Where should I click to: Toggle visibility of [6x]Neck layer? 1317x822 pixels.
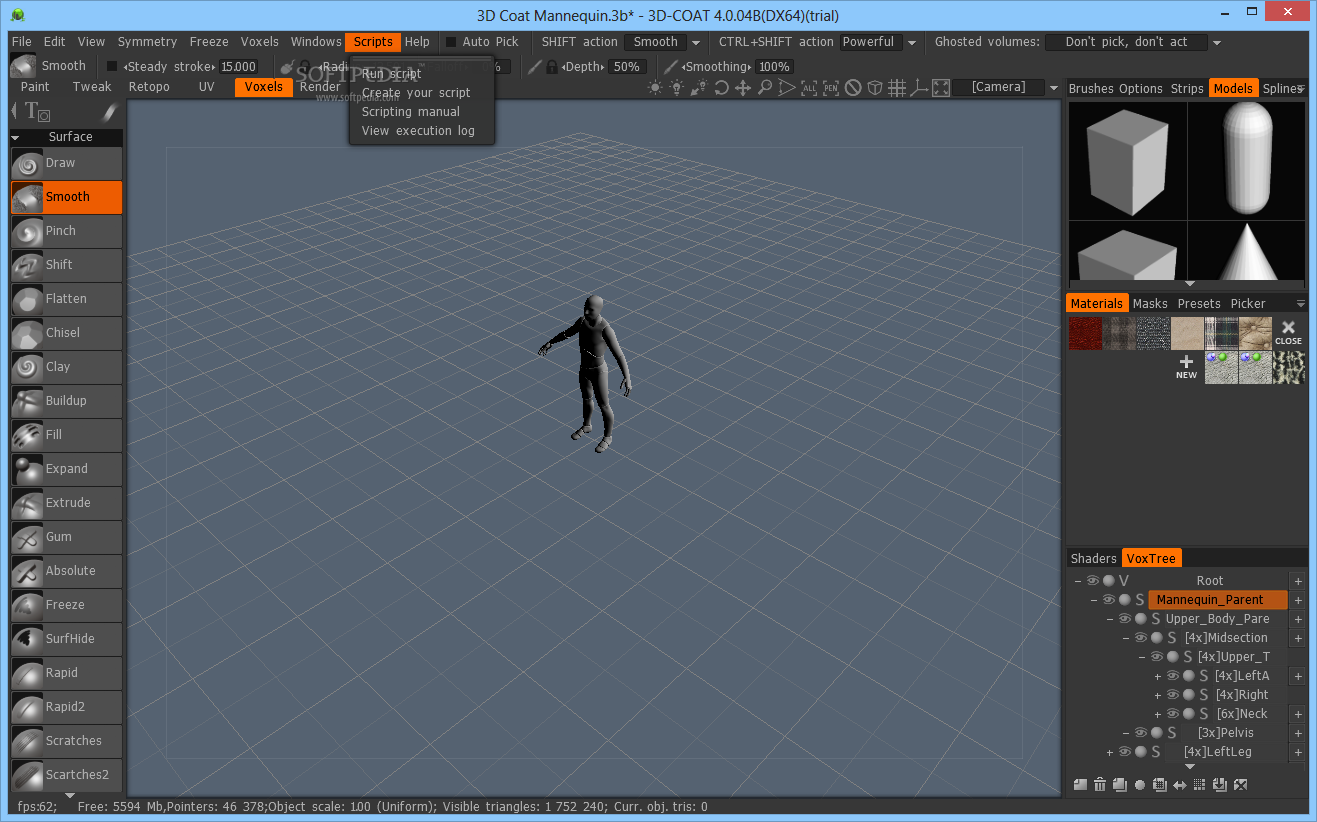pos(1173,714)
